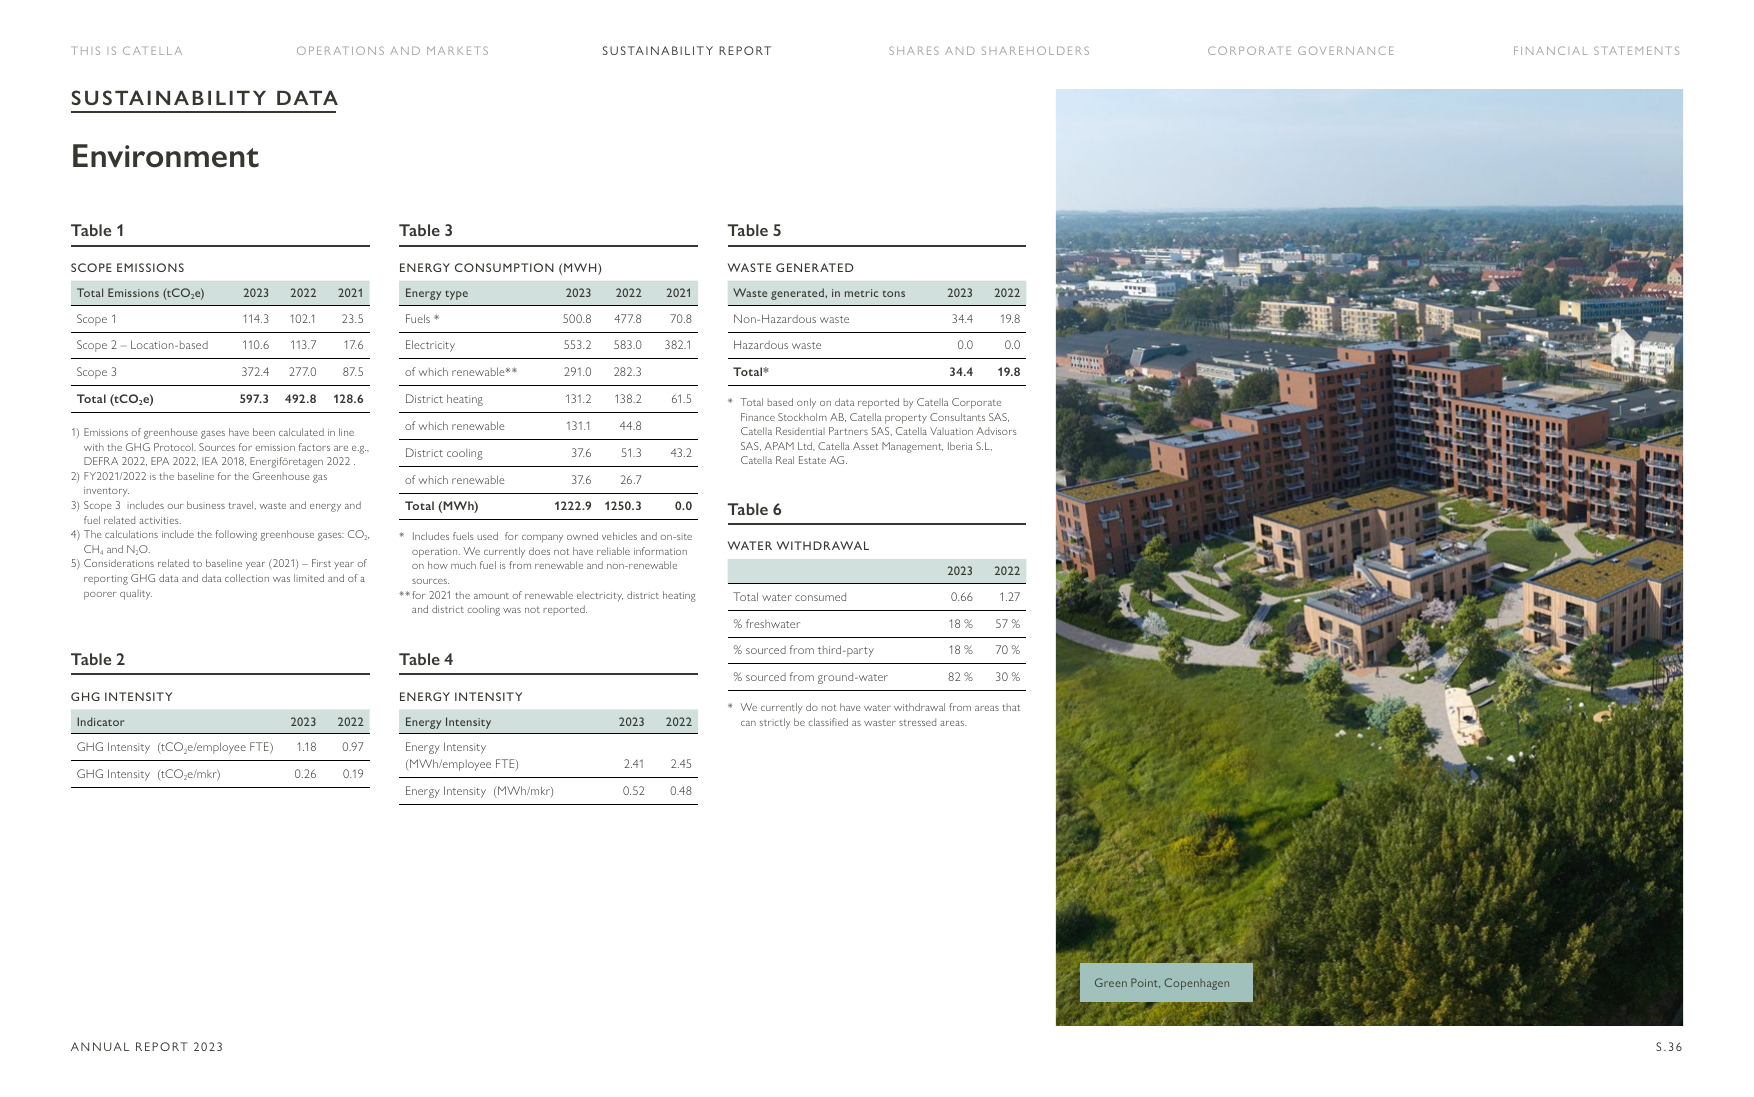Click Scope 3 2023 value 372.4
The width and height of the screenshot is (1754, 1097).
tap(255, 372)
